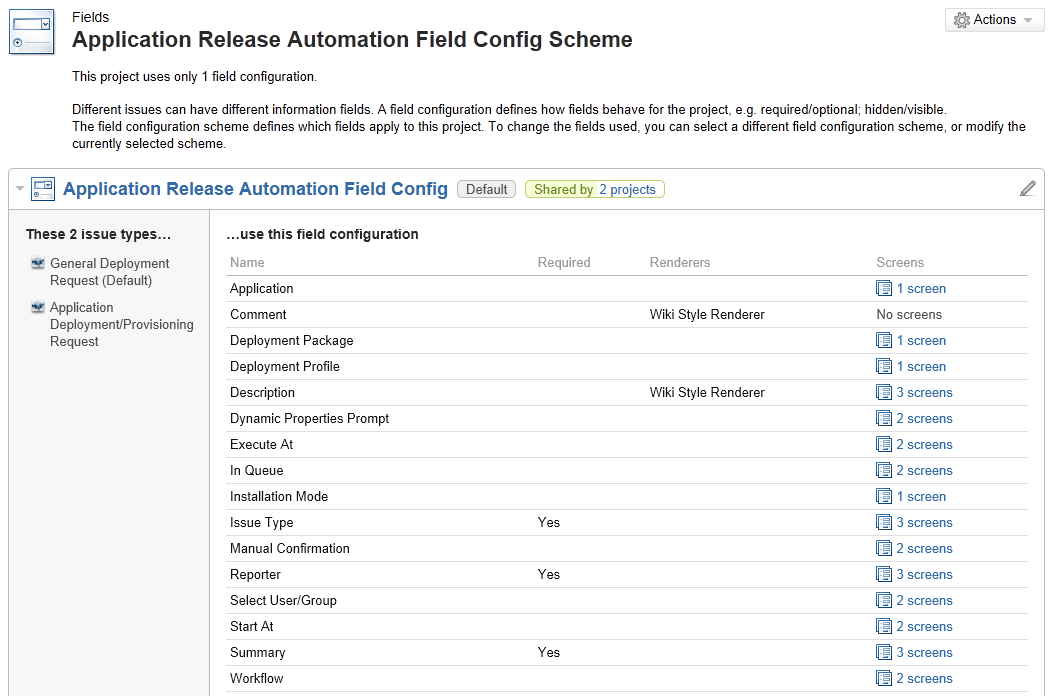
Task: Click the pencil edit icon
Action: tap(1028, 188)
